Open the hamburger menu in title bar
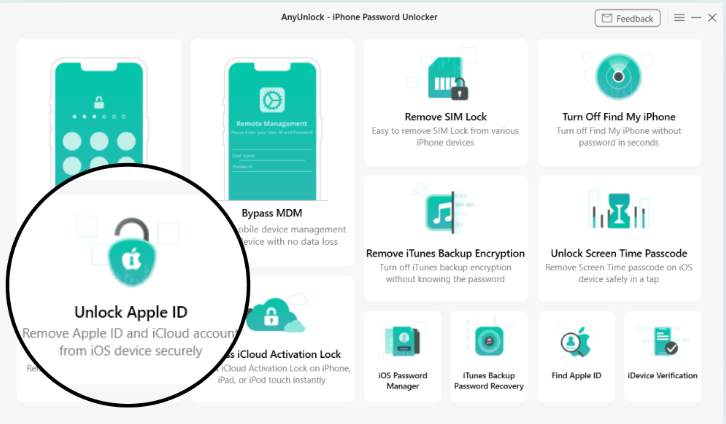Image resolution: width=726 pixels, height=424 pixels. pos(679,18)
